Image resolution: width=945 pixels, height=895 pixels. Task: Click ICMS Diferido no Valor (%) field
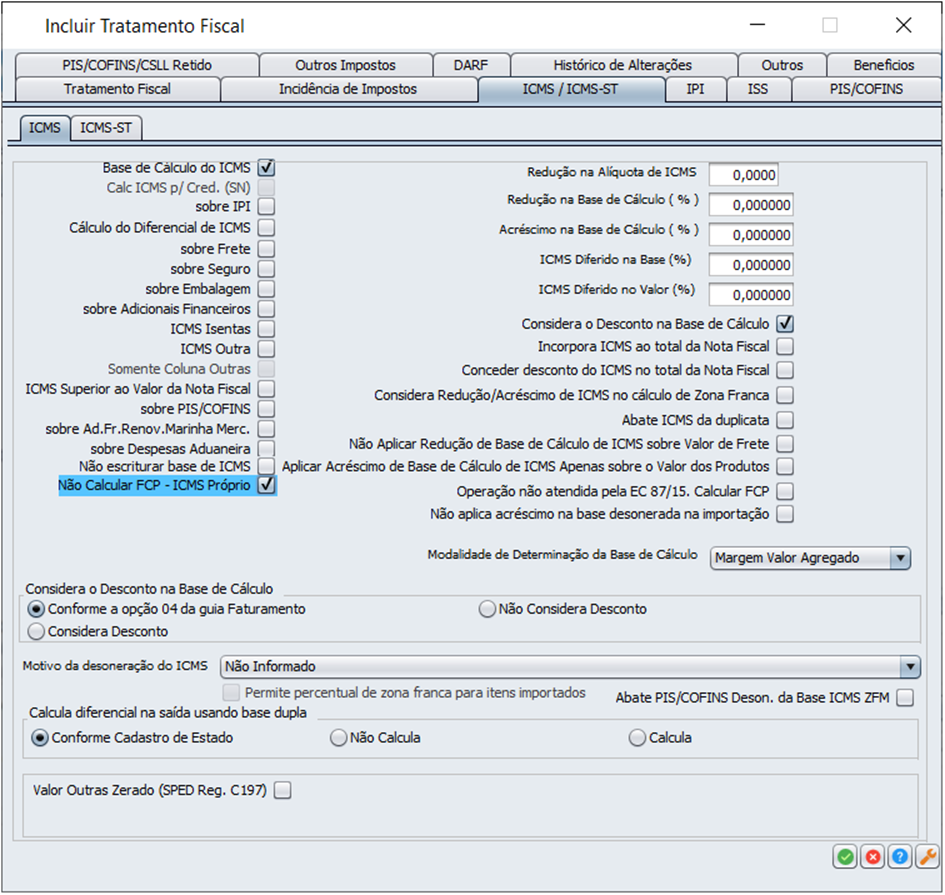(x=751, y=295)
